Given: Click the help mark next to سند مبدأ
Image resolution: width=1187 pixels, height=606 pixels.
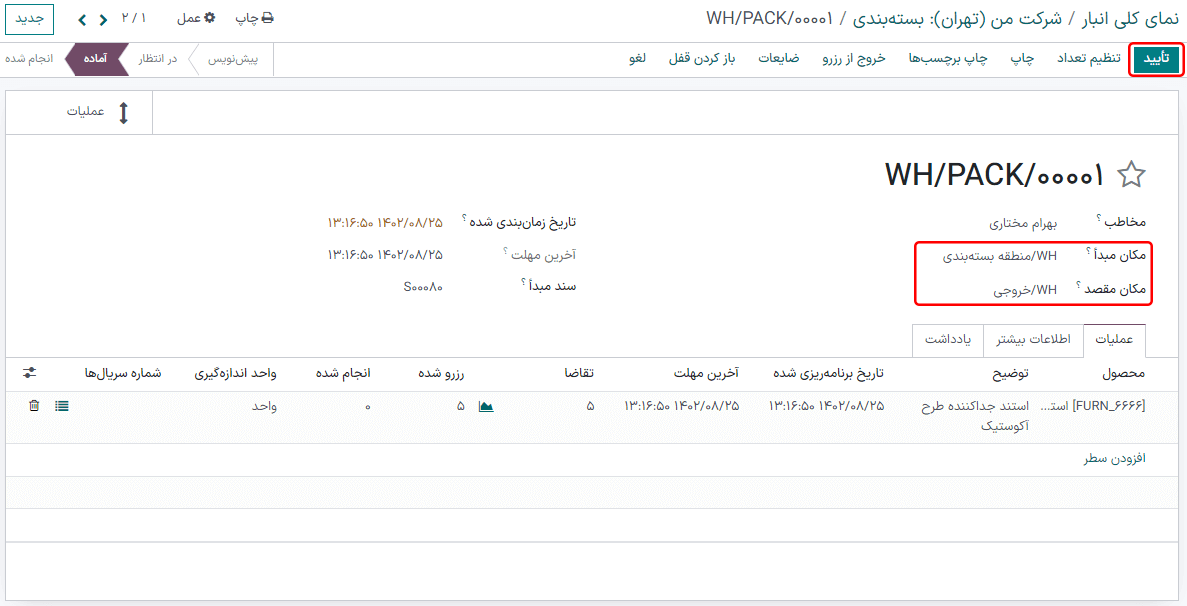Looking at the screenshot, I should (x=523, y=282).
